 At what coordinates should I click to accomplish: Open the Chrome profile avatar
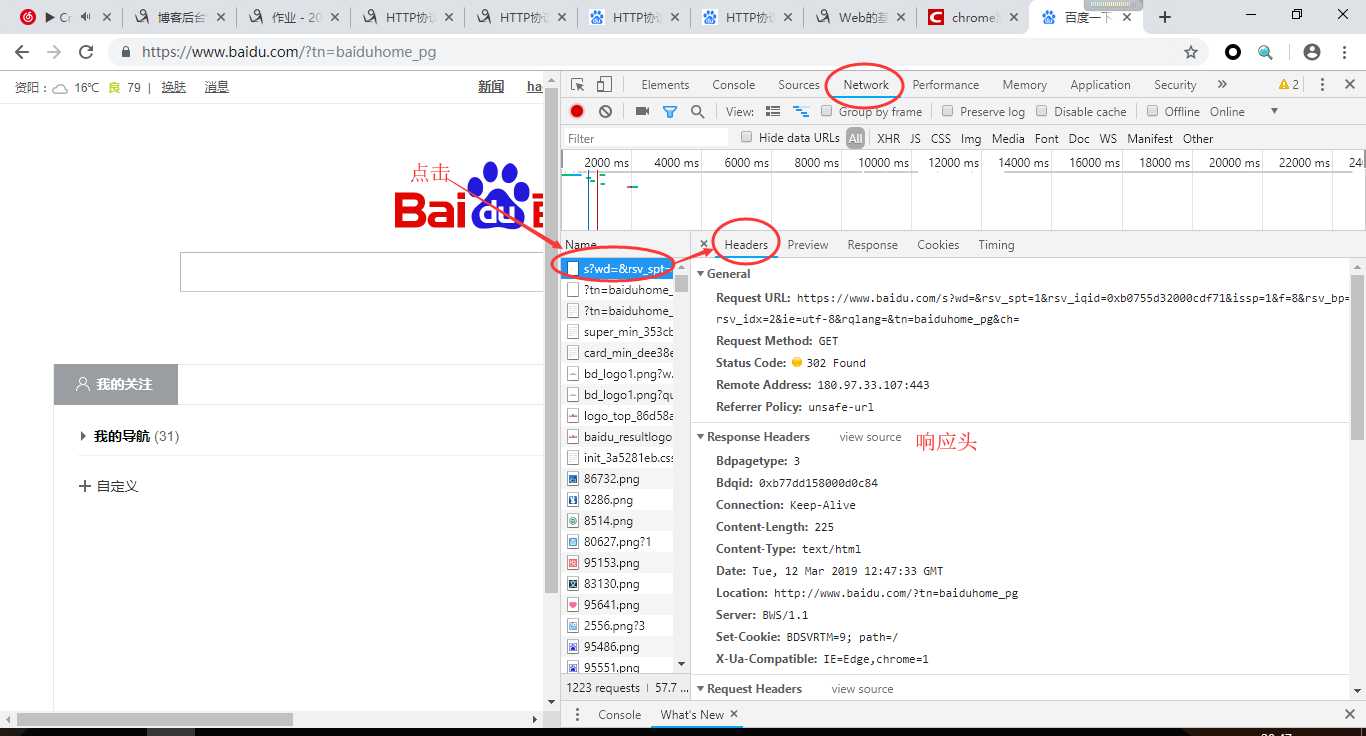[1312, 52]
